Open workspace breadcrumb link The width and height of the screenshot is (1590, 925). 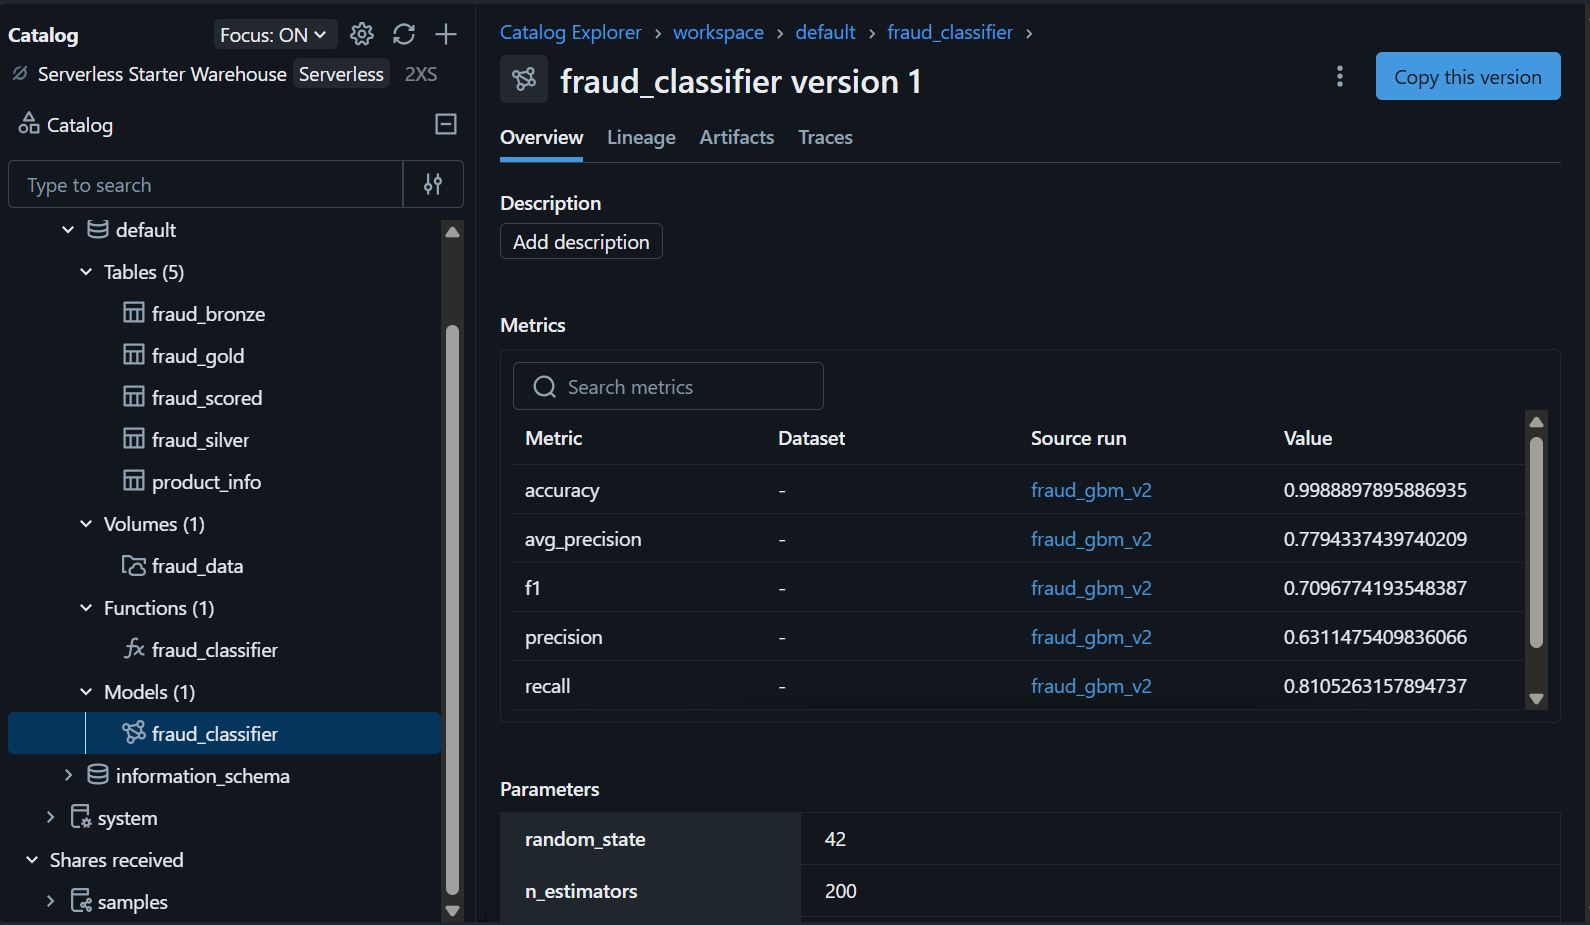pyautogui.click(x=718, y=32)
